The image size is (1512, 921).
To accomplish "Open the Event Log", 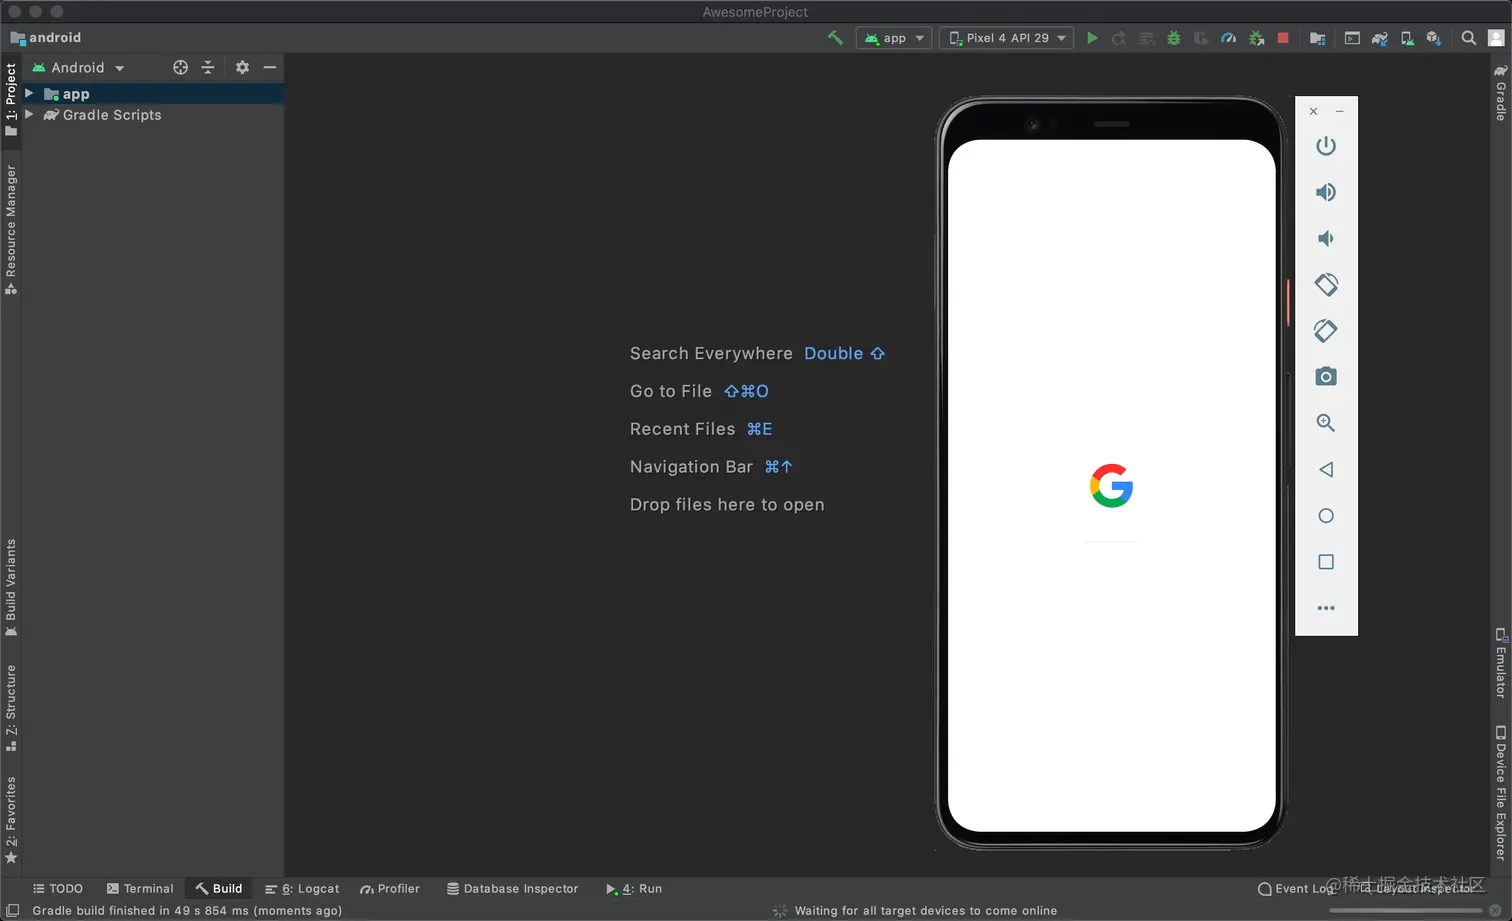I will click(1296, 888).
